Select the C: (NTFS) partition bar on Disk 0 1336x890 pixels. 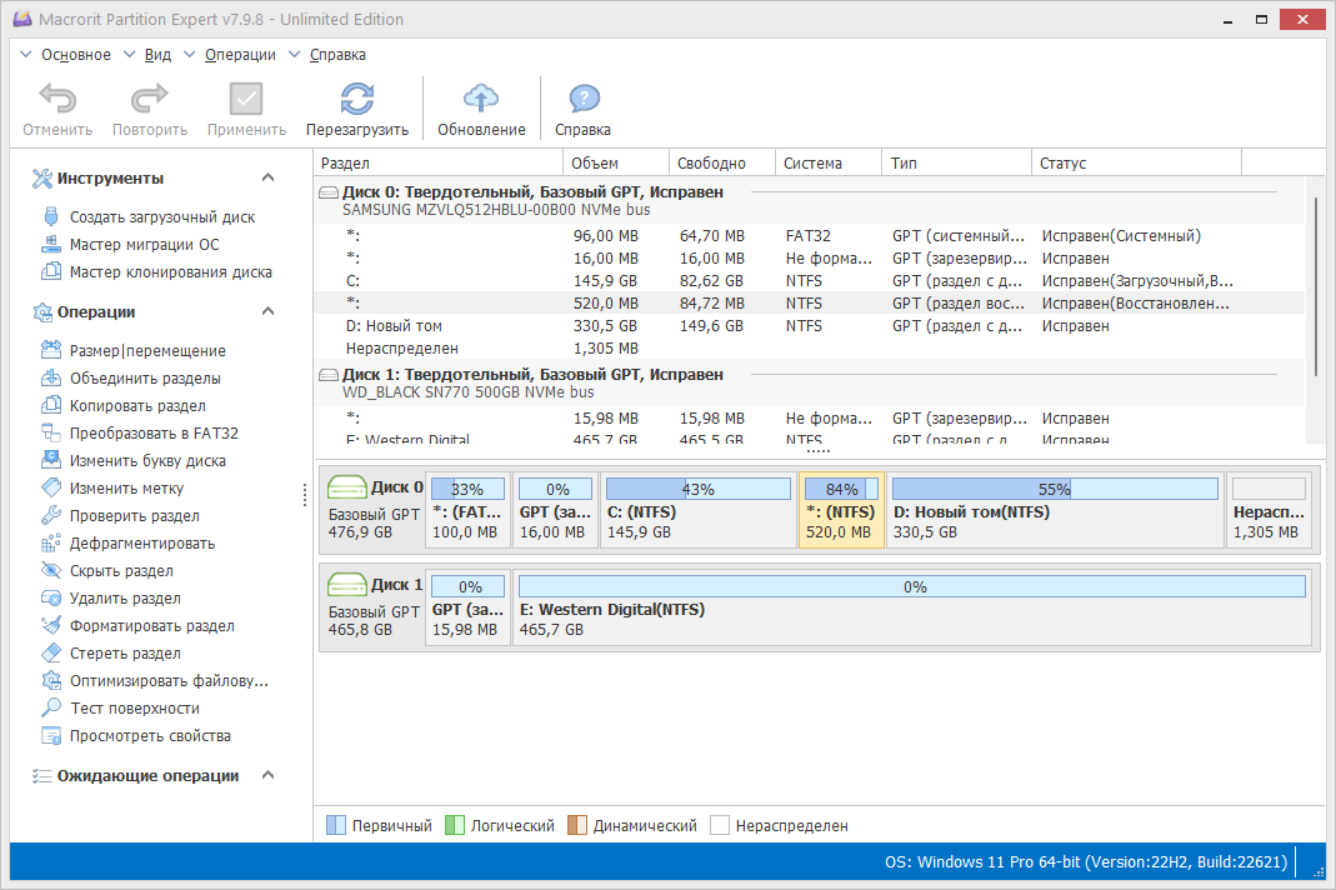[x=698, y=510]
